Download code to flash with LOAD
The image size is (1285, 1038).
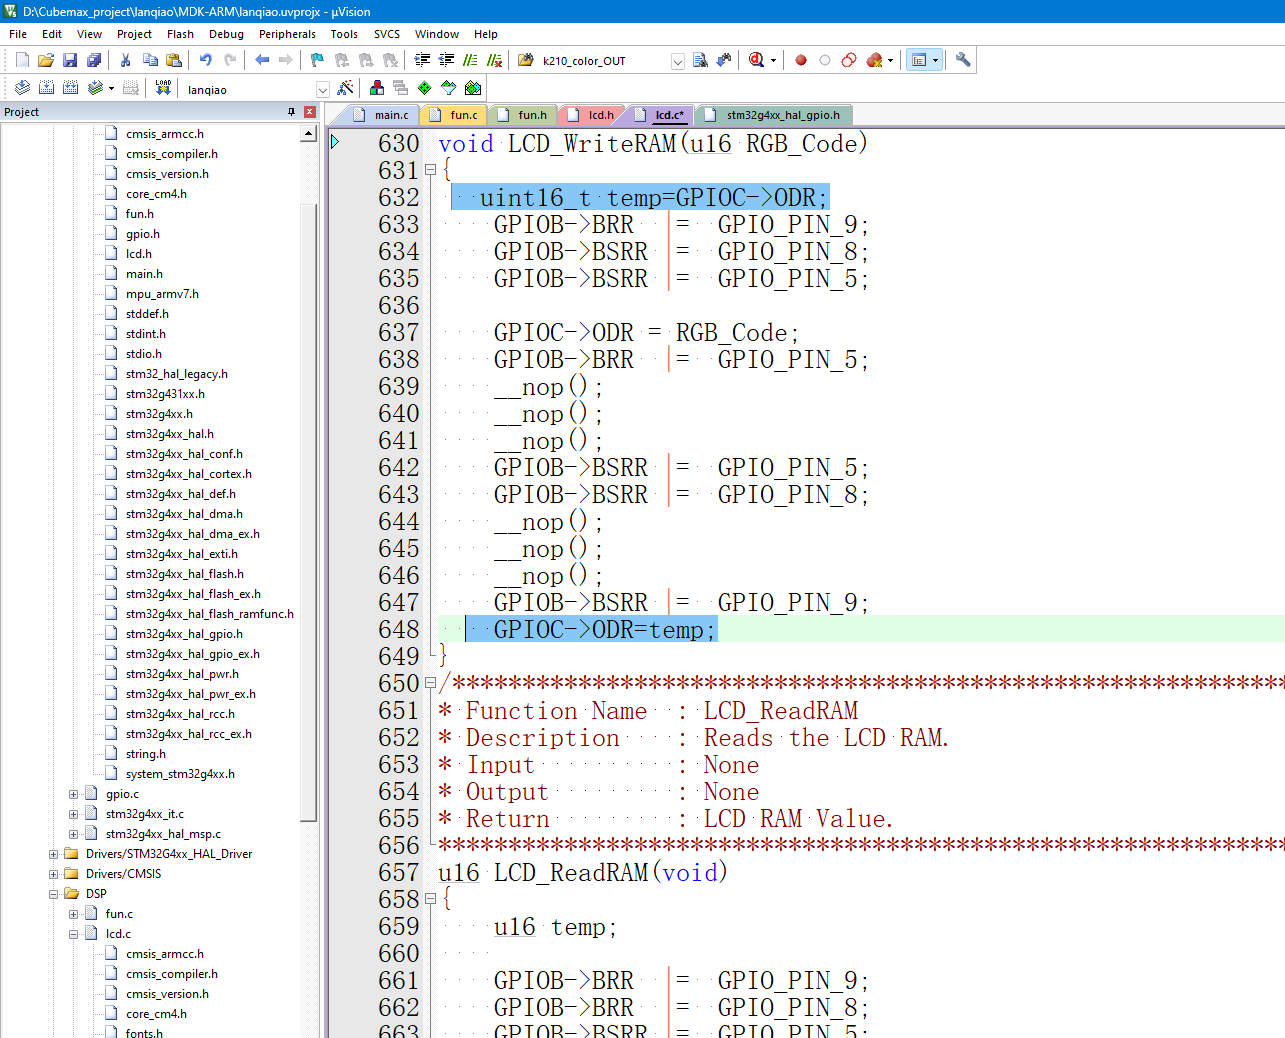(163, 88)
